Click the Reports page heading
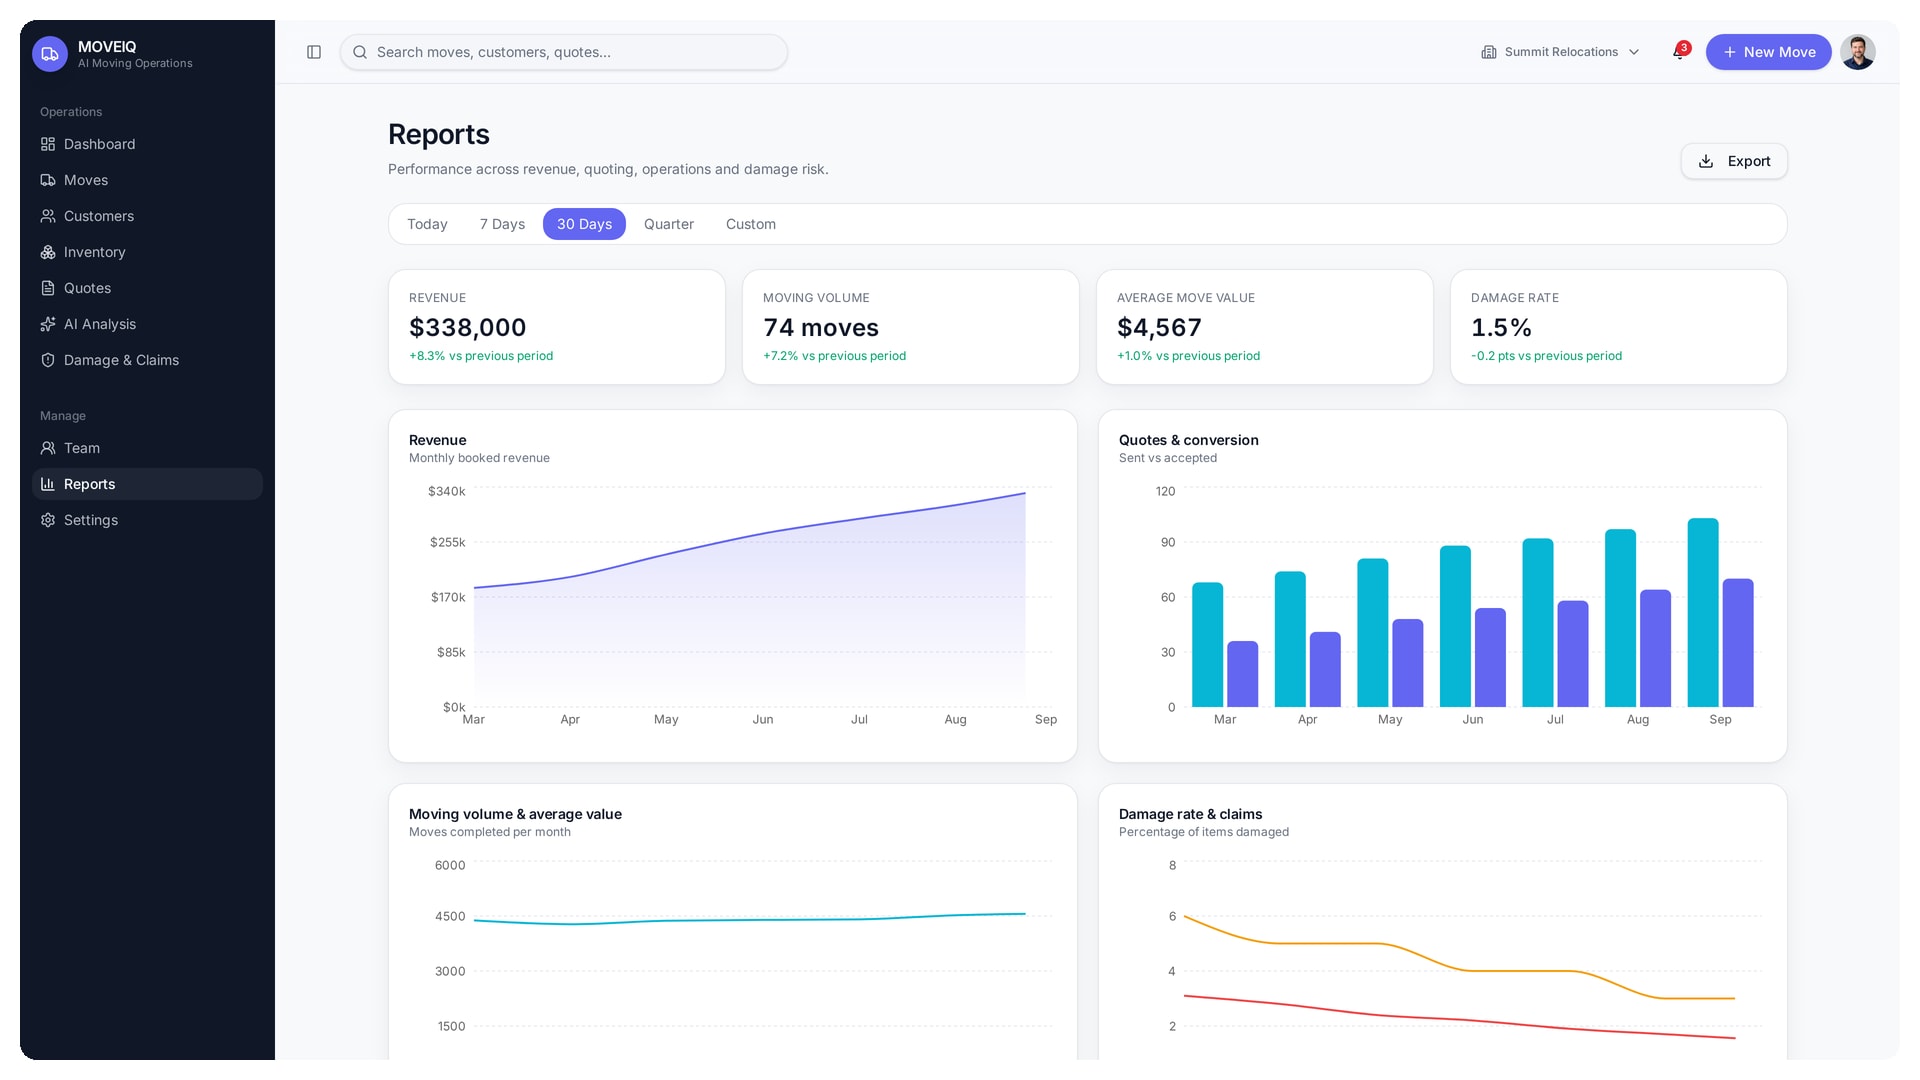 438,134
